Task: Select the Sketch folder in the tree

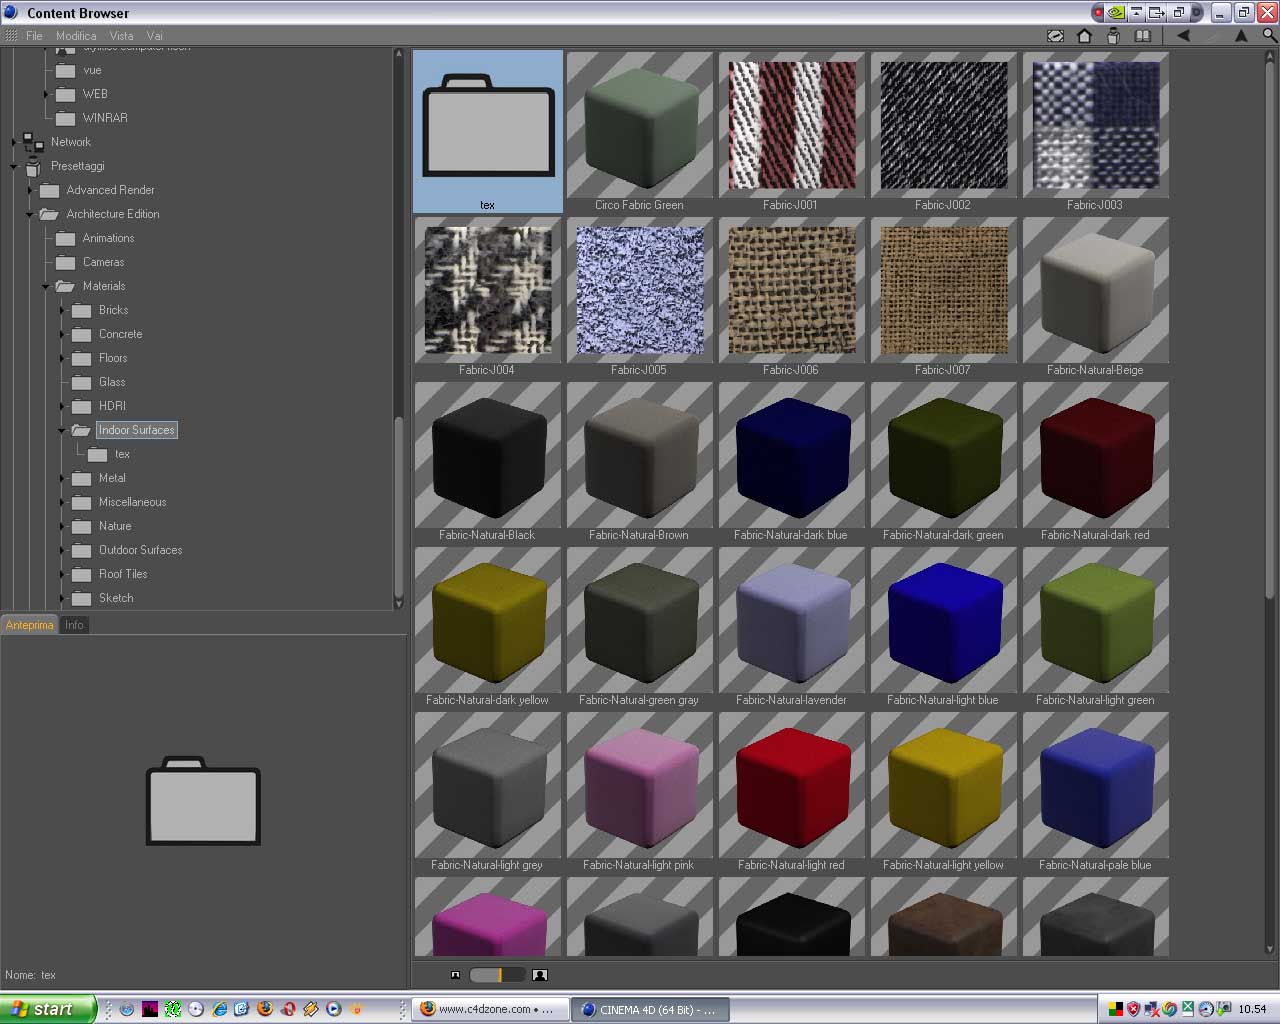Action: pos(116,598)
